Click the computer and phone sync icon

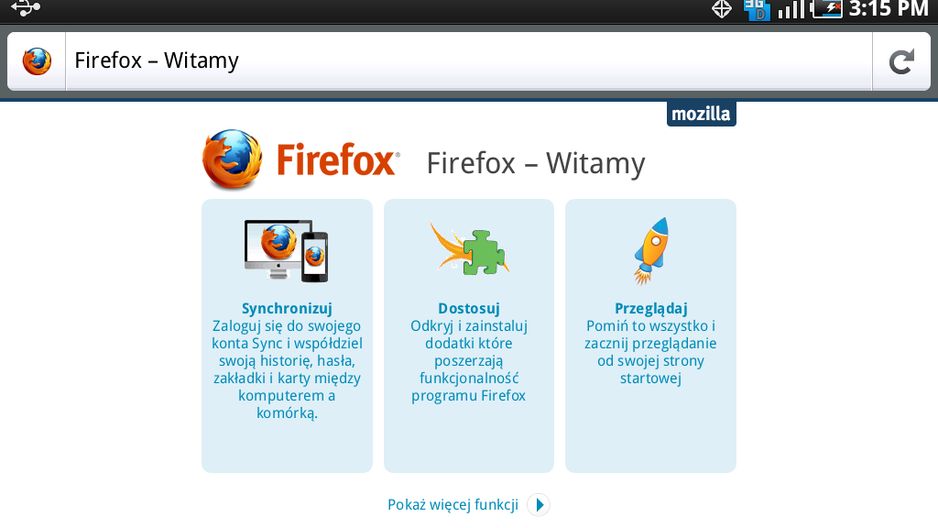(x=286, y=251)
